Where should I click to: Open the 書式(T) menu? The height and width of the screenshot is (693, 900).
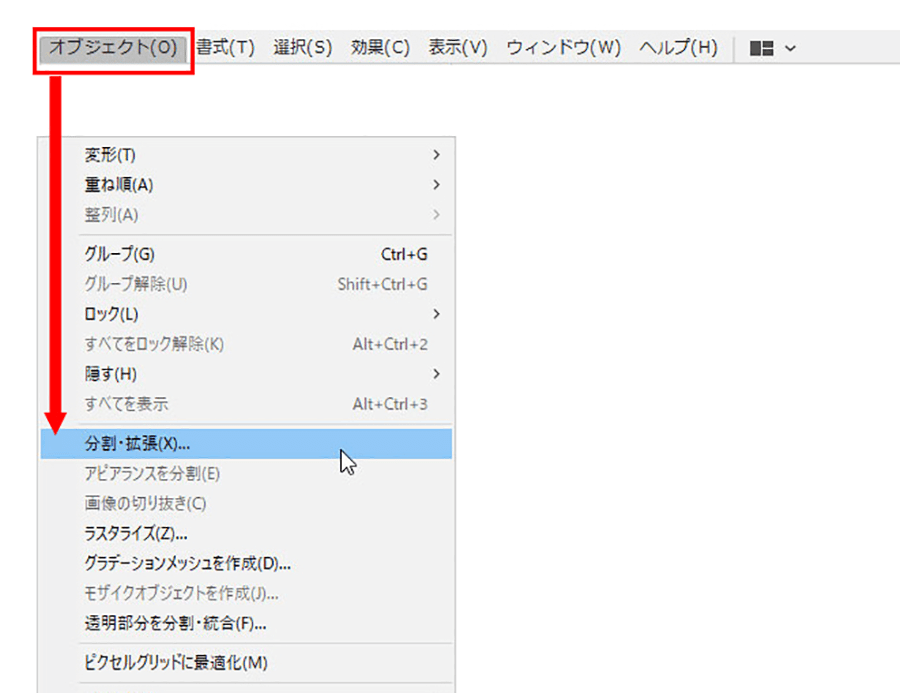tap(226, 48)
